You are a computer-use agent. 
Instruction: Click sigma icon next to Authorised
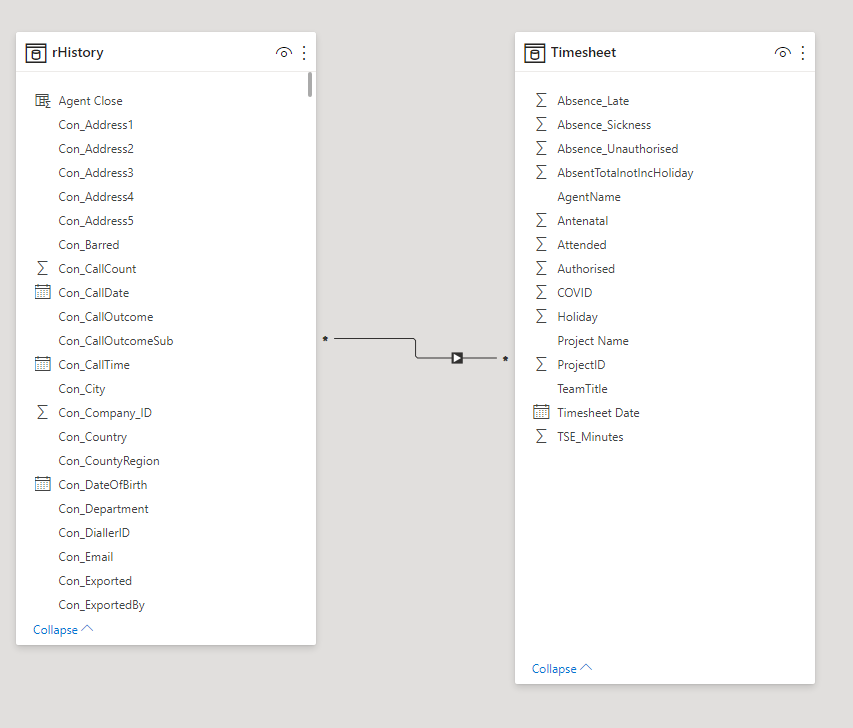pyautogui.click(x=541, y=268)
